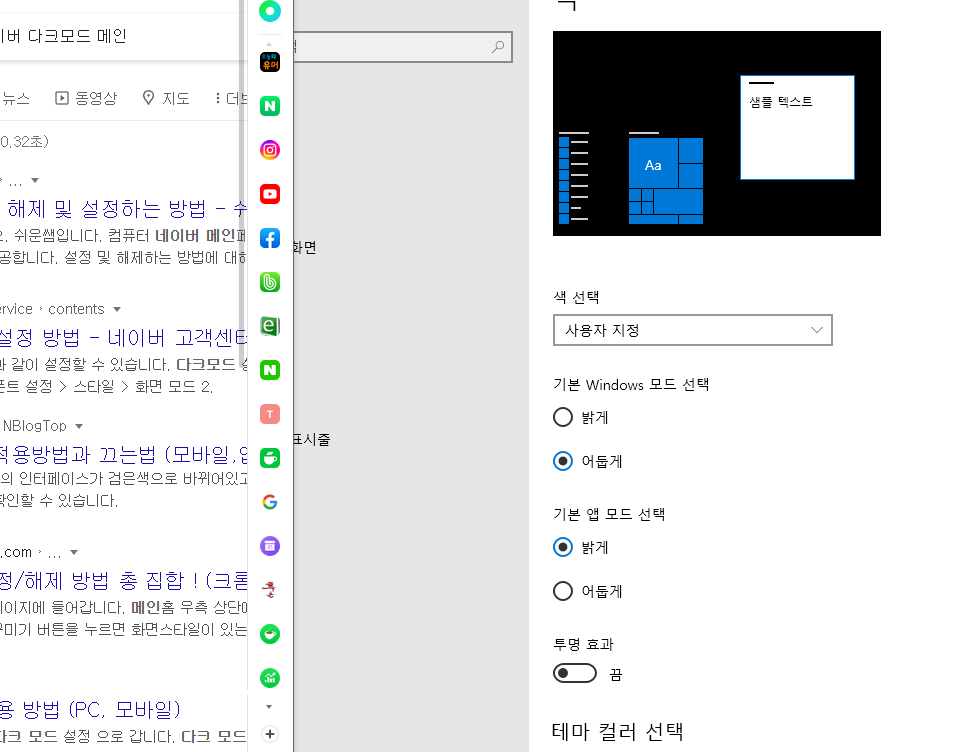
Task: Select 어둡게 under 기본 앱 모드 선택
Action: tap(563, 591)
